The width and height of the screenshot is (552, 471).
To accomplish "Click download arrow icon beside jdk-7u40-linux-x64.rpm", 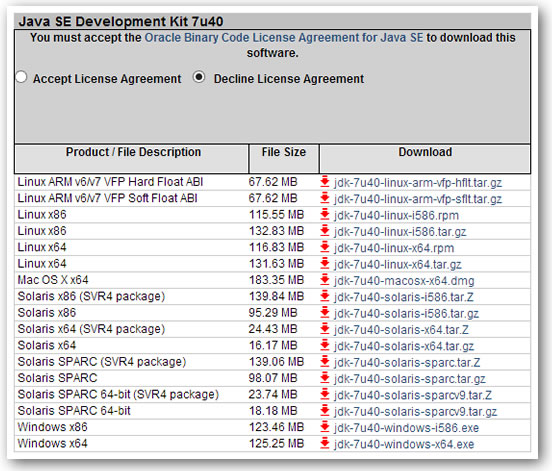I will [325, 247].
